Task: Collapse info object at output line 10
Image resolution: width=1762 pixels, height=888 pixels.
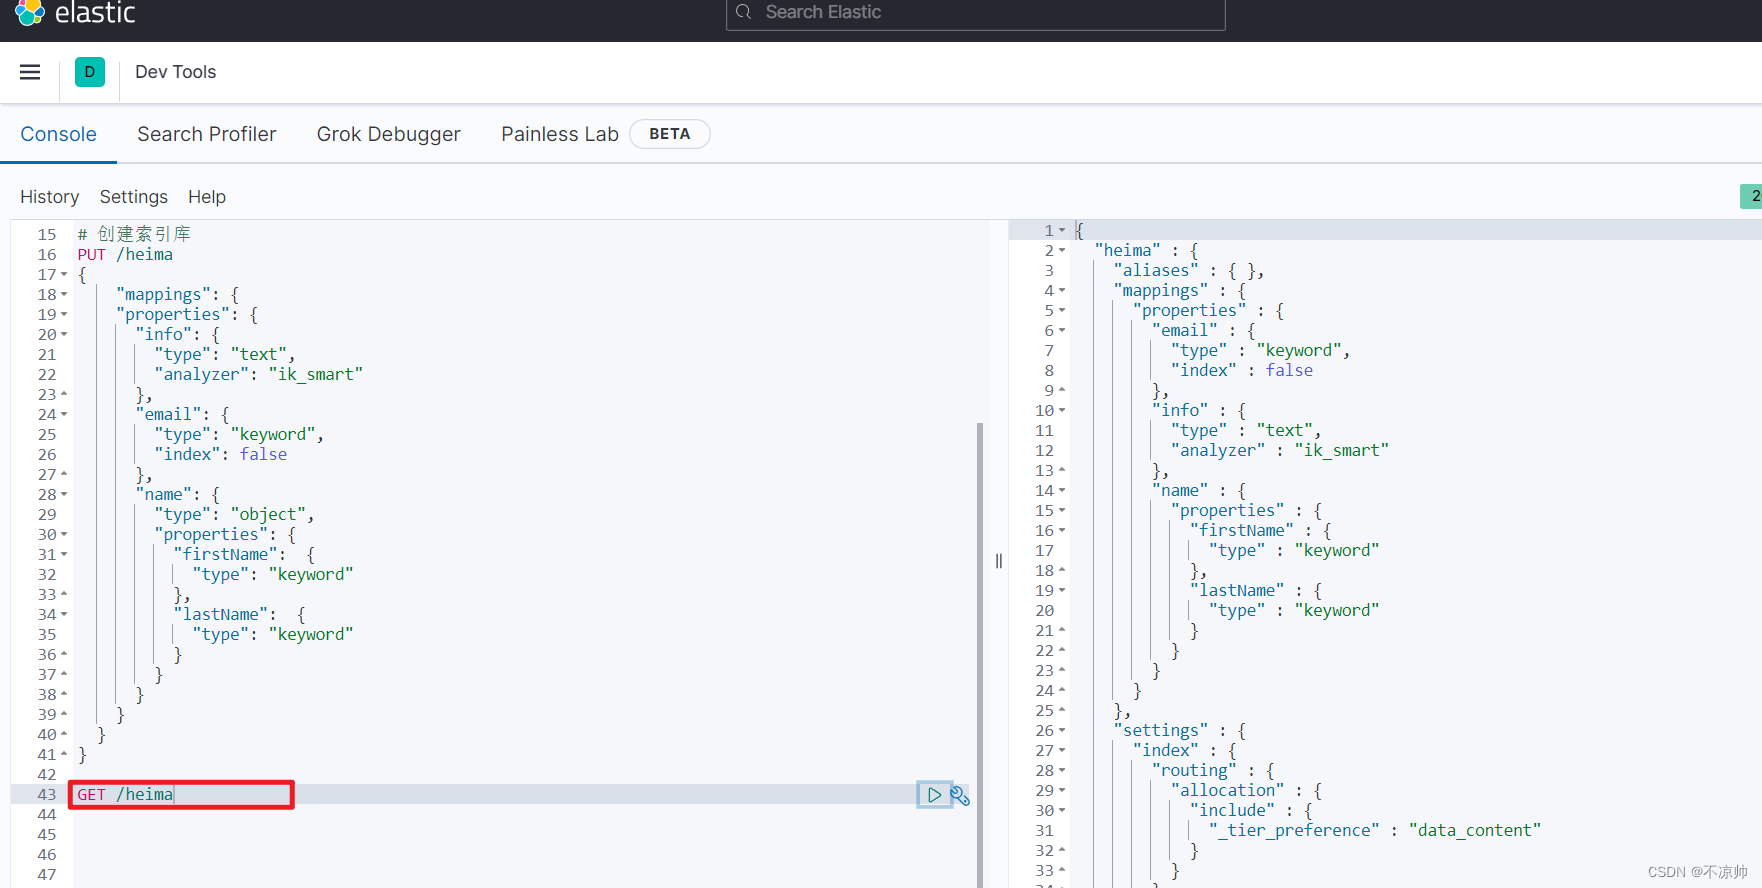Action: pos(1062,410)
